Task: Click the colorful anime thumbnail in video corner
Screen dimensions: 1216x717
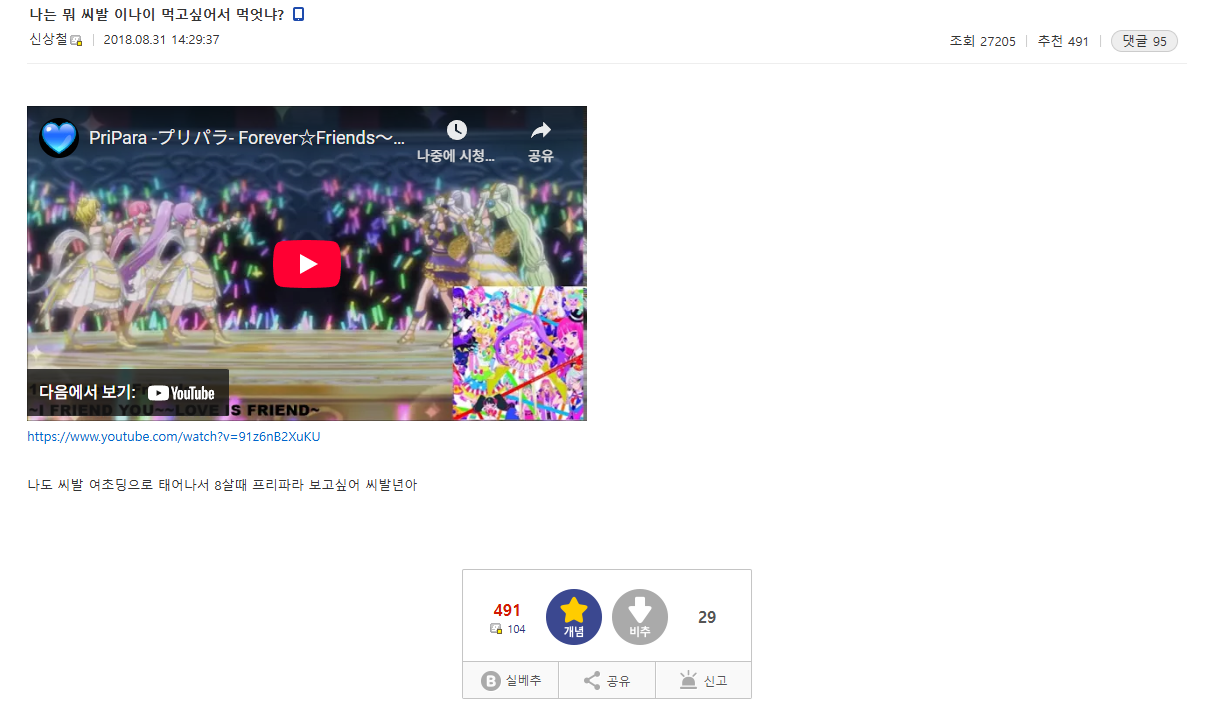Action: pyautogui.click(x=519, y=353)
